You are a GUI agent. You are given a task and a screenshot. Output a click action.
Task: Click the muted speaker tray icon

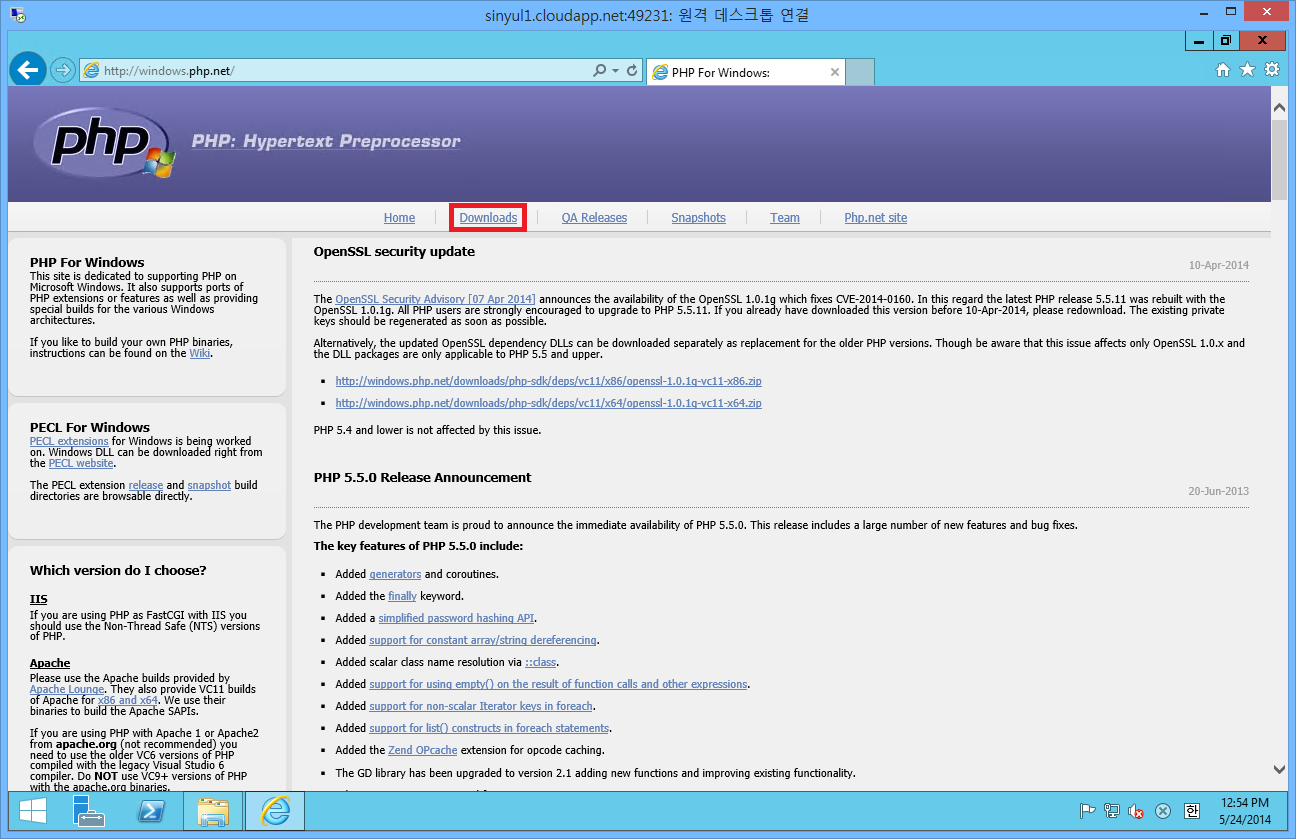point(1136,811)
